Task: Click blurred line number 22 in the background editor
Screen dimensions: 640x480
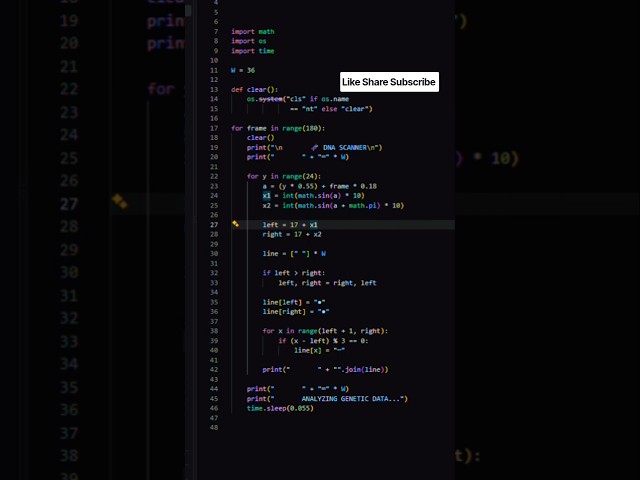Action: tap(69, 89)
